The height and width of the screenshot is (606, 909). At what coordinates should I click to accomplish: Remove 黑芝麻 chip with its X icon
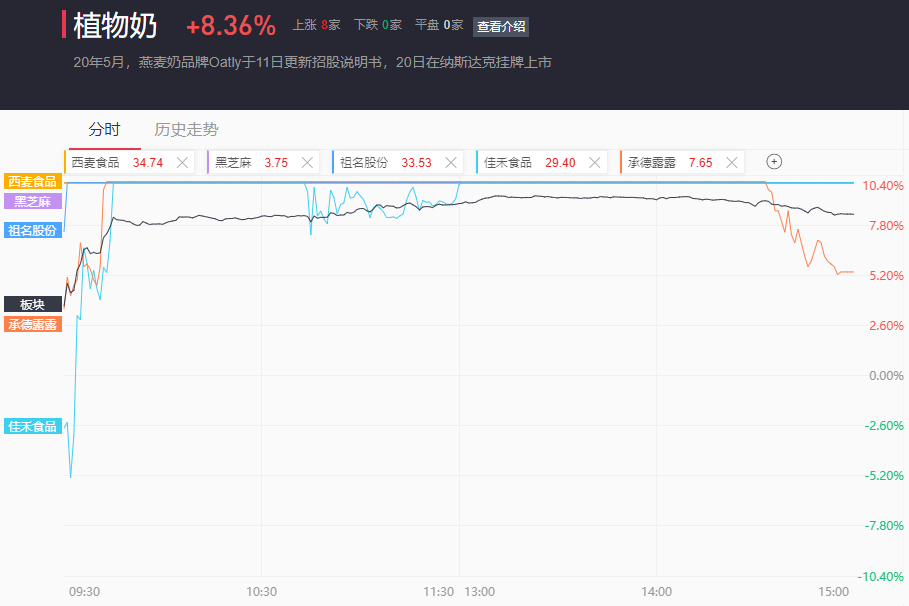pos(307,162)
